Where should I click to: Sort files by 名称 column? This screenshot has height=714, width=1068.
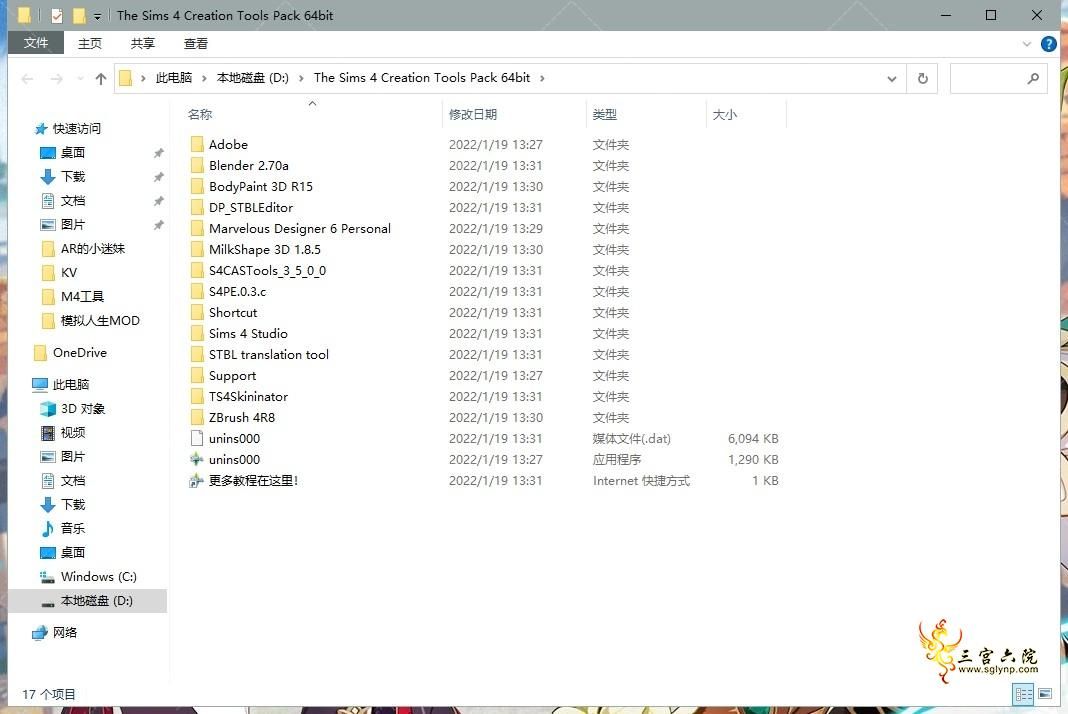pos(200,114)
